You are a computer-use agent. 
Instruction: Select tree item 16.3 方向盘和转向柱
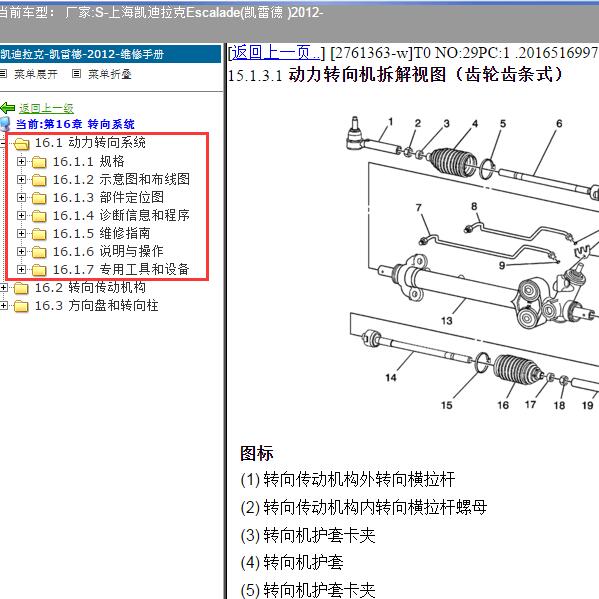(97, 305)
